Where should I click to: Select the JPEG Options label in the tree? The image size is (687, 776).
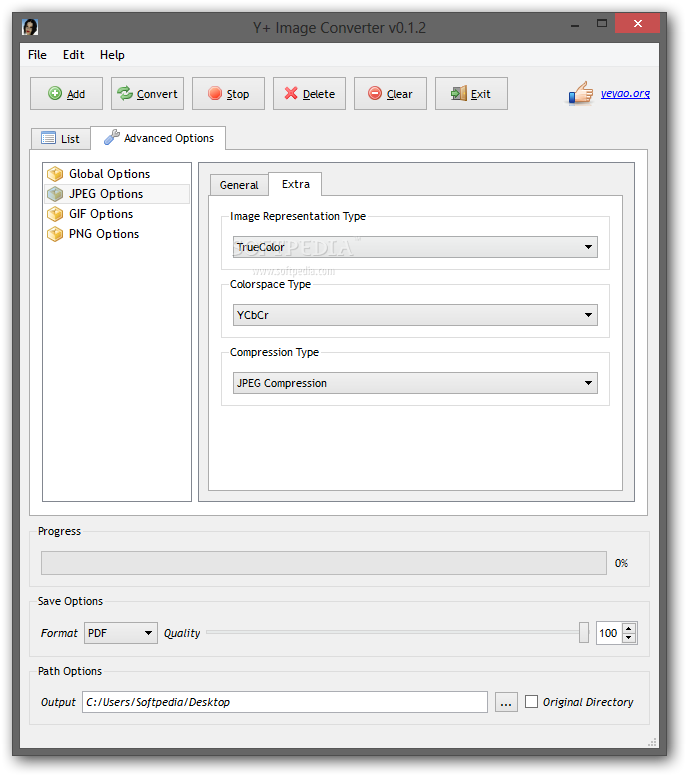pyautogui.click(x=106, y=194)
